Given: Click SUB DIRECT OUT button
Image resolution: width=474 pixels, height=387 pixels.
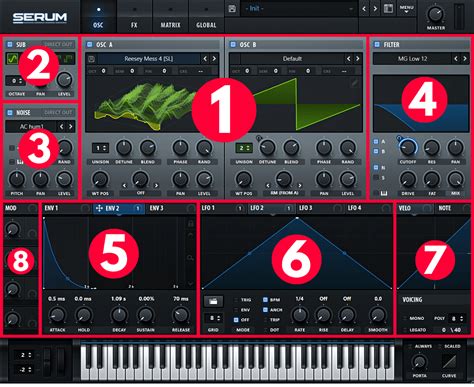Looking at the screenshot, I should click(x=58, y=44).
